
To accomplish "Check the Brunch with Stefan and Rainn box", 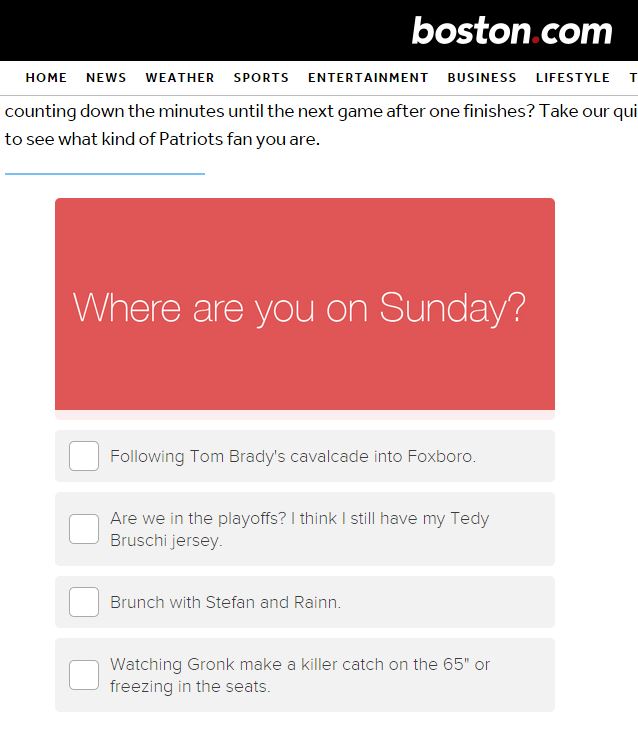I will (x=84, y=602).
